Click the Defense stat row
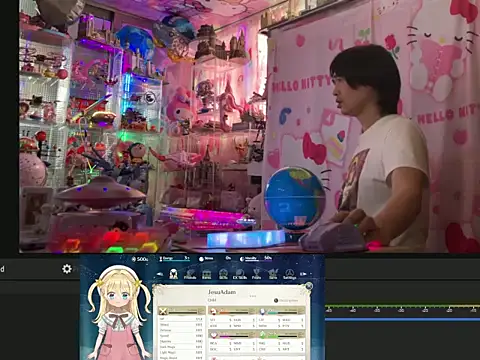480x360 pixels. pyautogui.click(x=181, y=330)
